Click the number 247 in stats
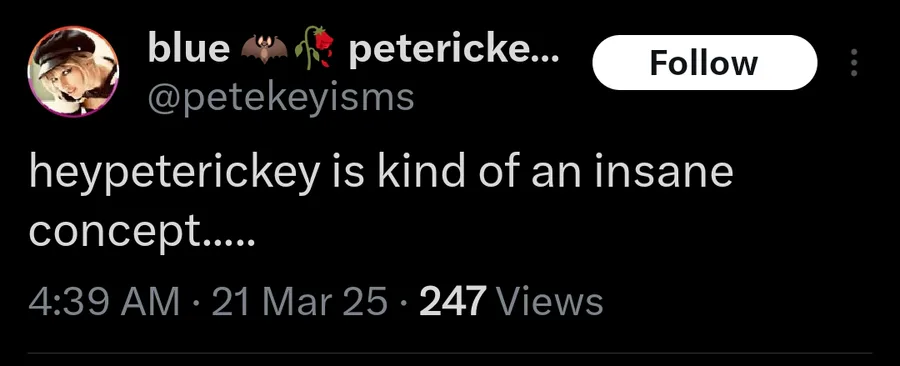The image size is (900, 366). click(x=453, y=302)
